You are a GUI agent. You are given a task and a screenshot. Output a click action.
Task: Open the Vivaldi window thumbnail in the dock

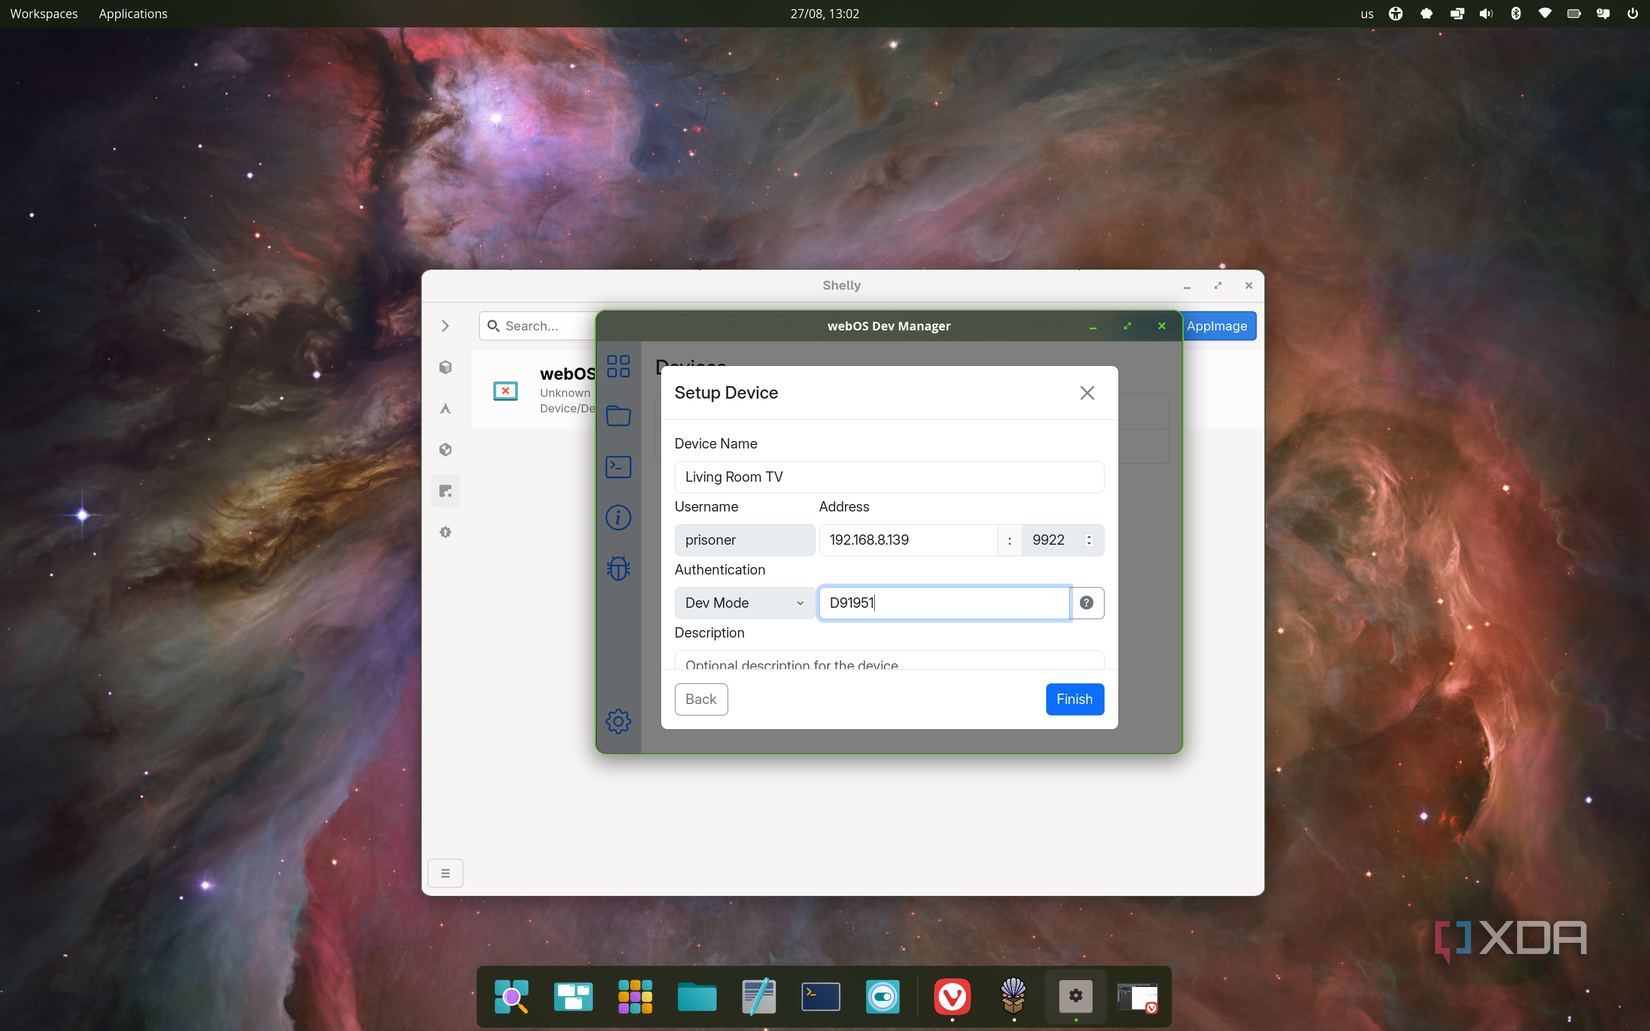tap(1138, 997)
